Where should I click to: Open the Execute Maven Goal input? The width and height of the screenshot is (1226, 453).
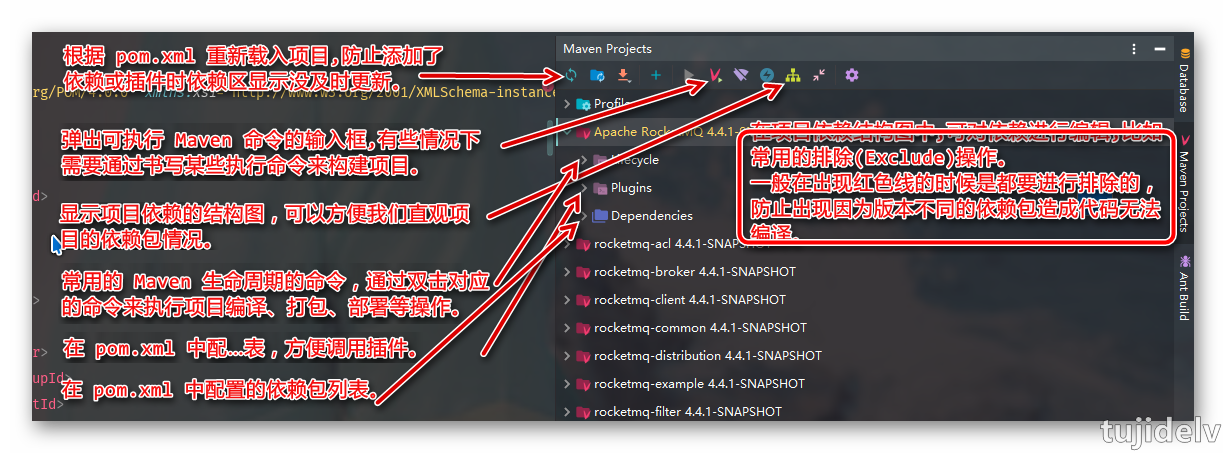click(716, 75)
